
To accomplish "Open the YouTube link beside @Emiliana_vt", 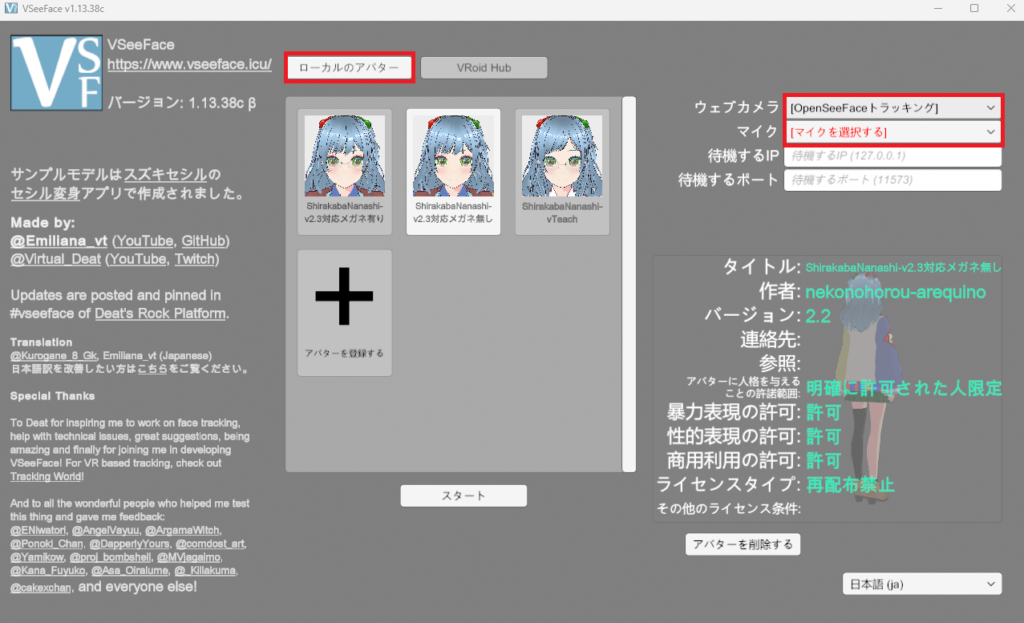I will (144, 241).
